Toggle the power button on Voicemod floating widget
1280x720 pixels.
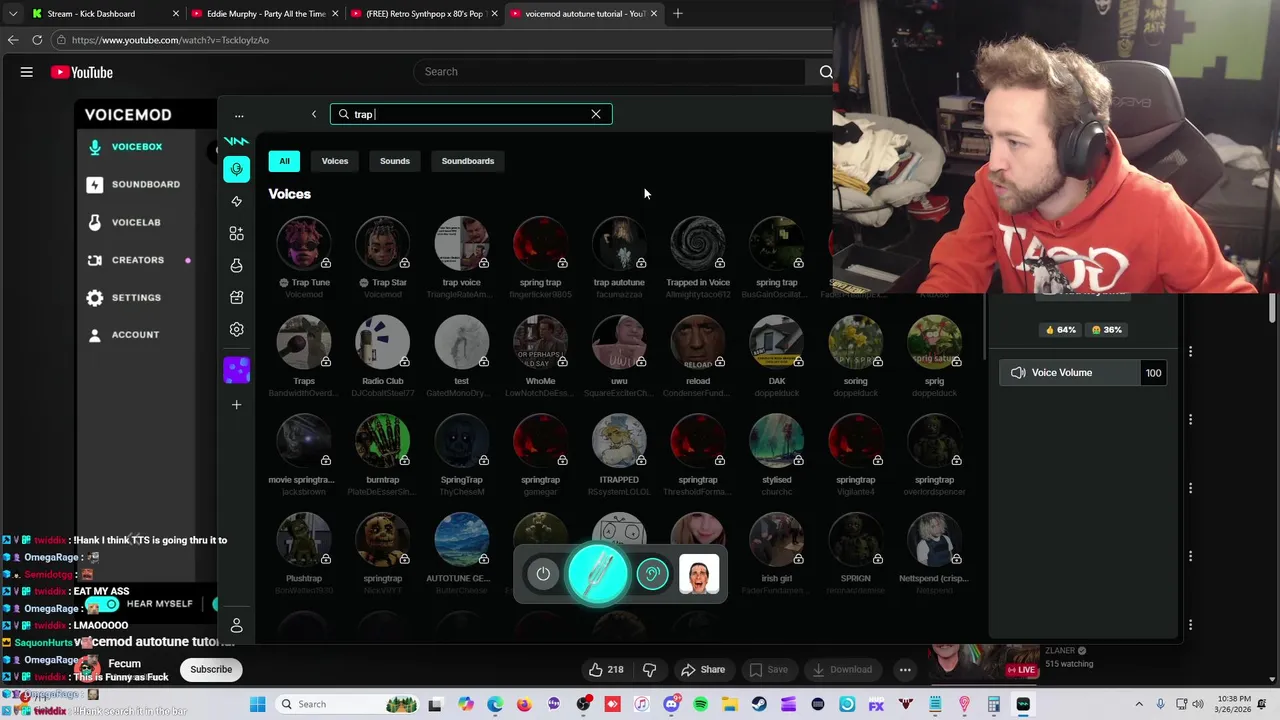543,574
